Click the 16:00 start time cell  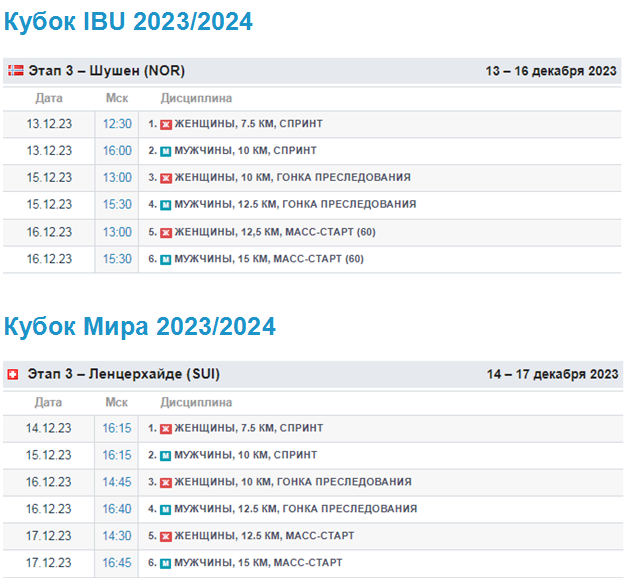point(117,151)
